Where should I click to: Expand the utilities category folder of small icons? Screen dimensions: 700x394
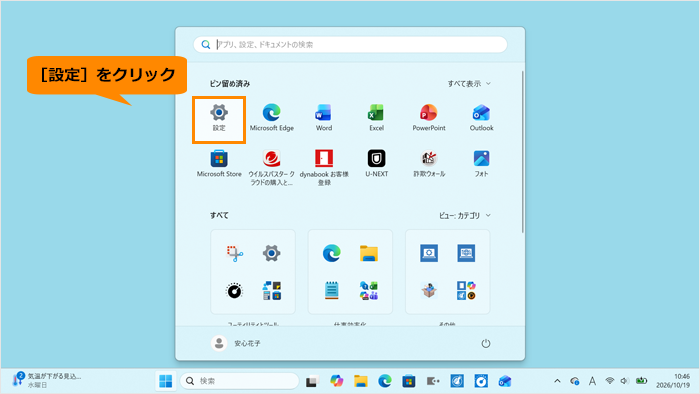click(271, 290)
